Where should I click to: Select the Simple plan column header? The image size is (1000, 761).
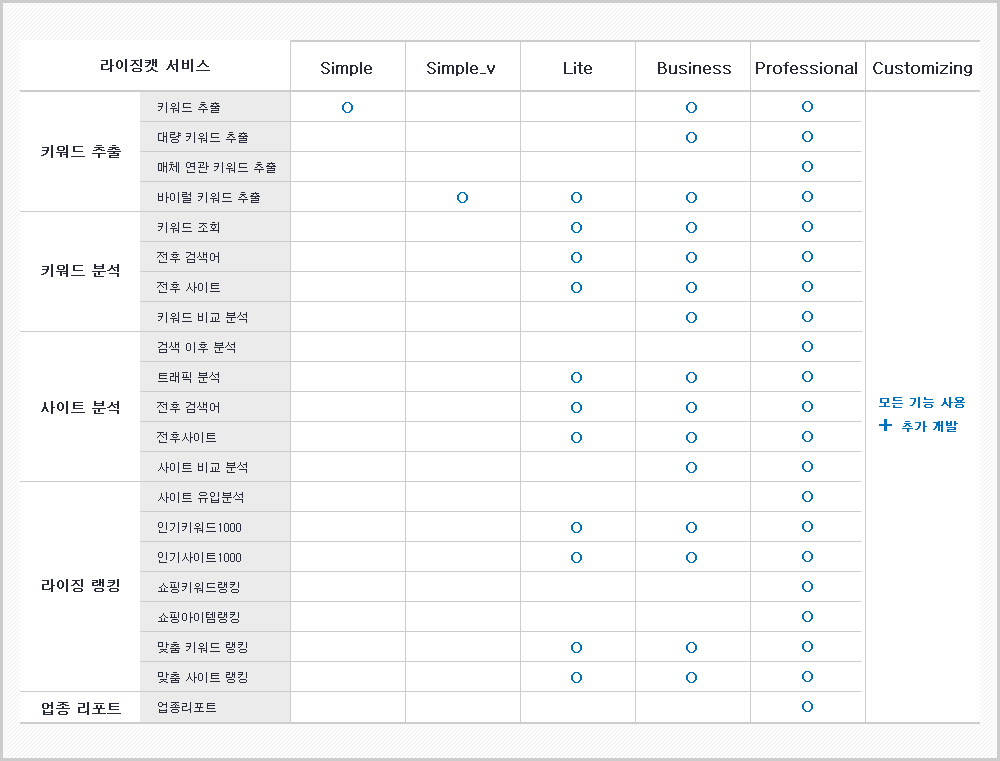[346, 68]
